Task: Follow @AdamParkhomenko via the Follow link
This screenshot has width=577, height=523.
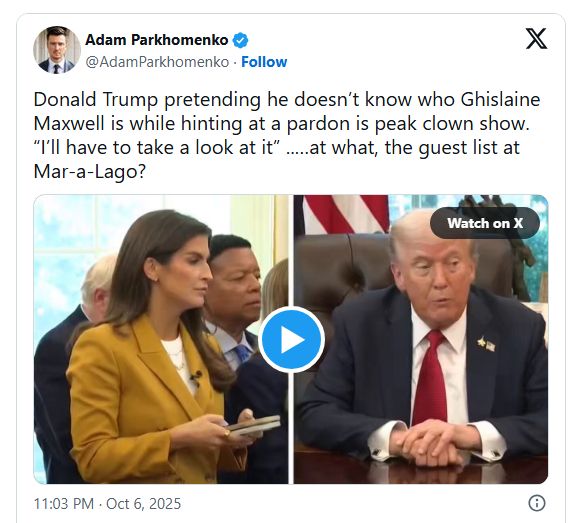Action: (264, 62)
